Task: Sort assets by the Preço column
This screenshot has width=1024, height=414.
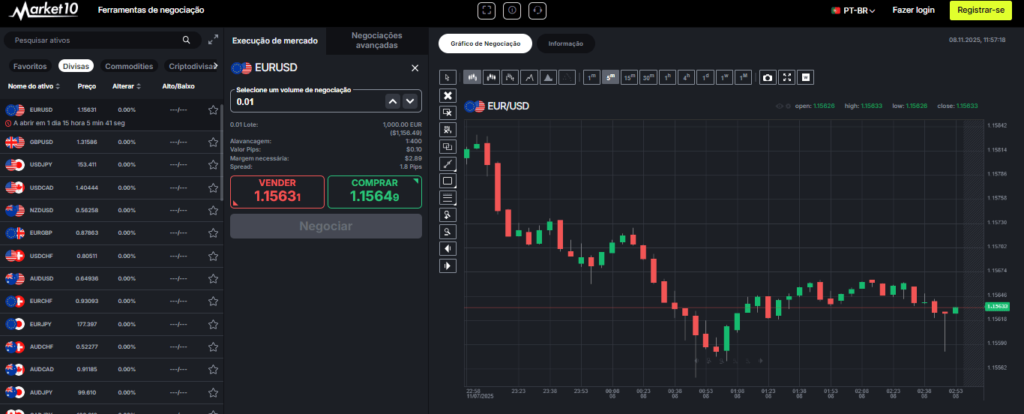Action: (87, 86)
